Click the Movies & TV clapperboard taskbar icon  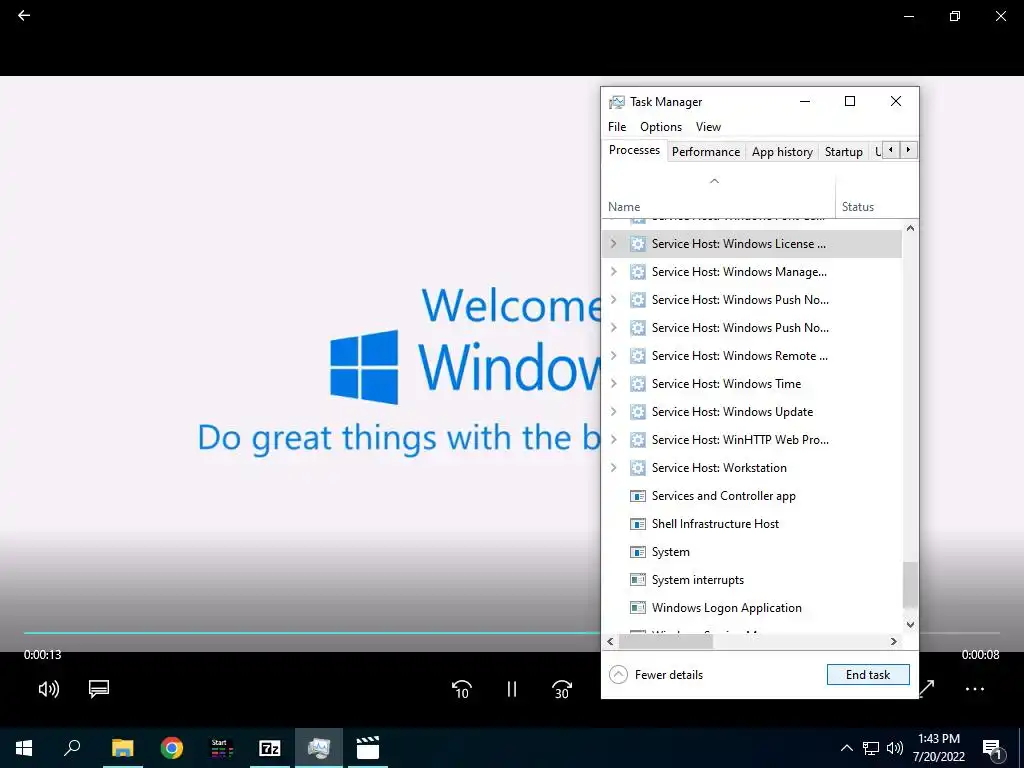(x=368, y=748)
